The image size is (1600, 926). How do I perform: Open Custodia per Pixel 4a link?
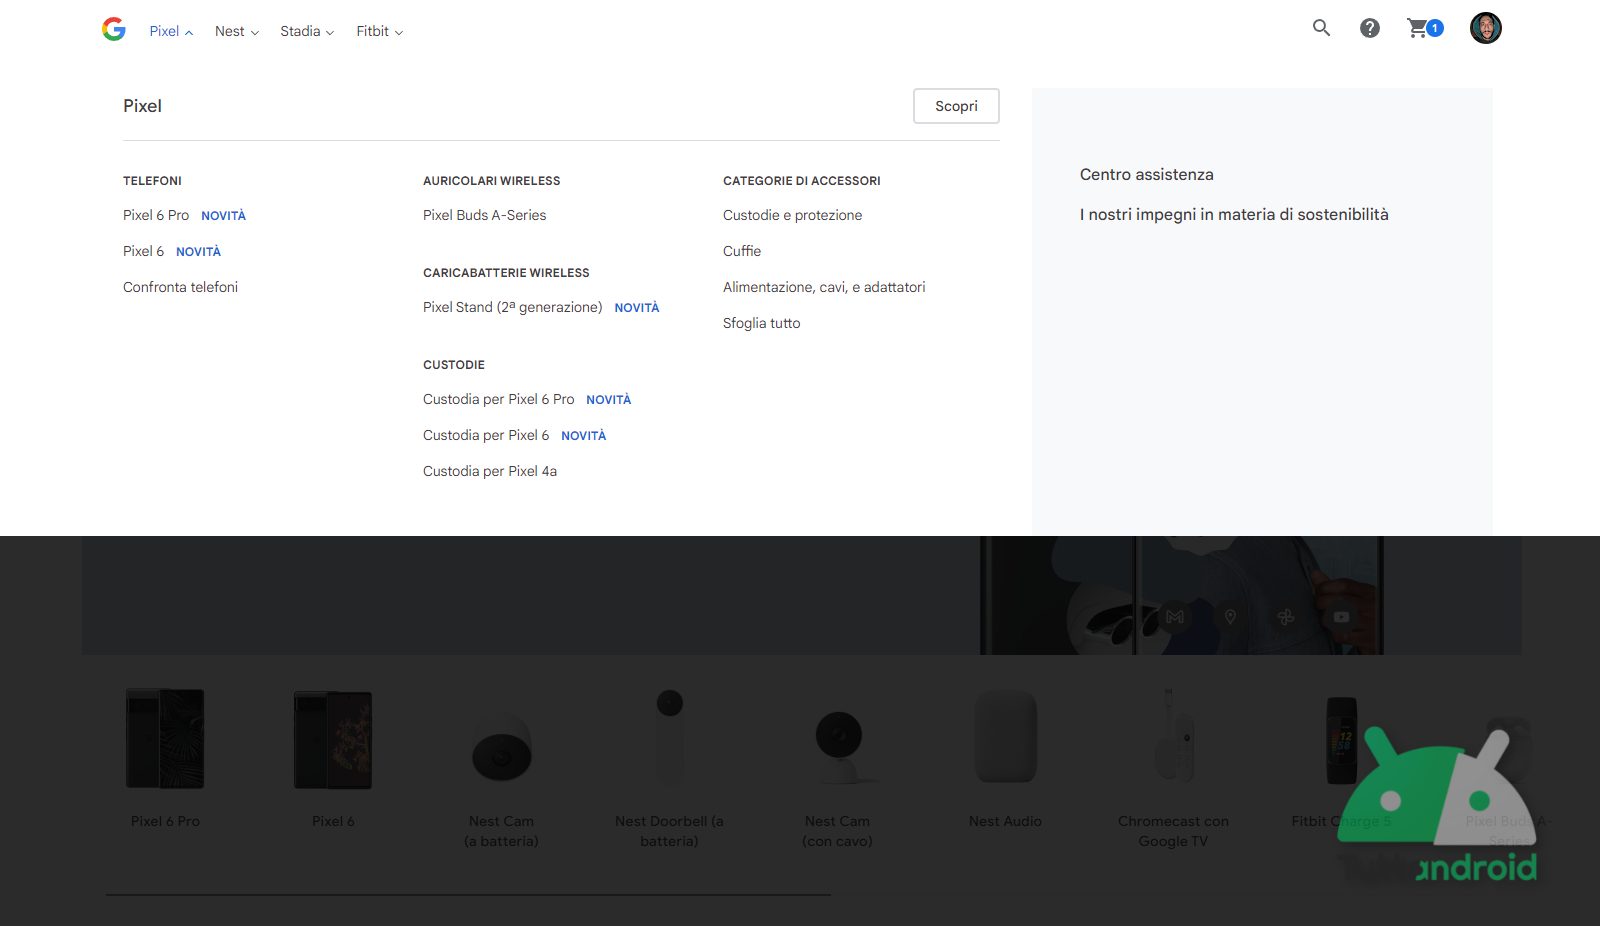tap(490, 471)
